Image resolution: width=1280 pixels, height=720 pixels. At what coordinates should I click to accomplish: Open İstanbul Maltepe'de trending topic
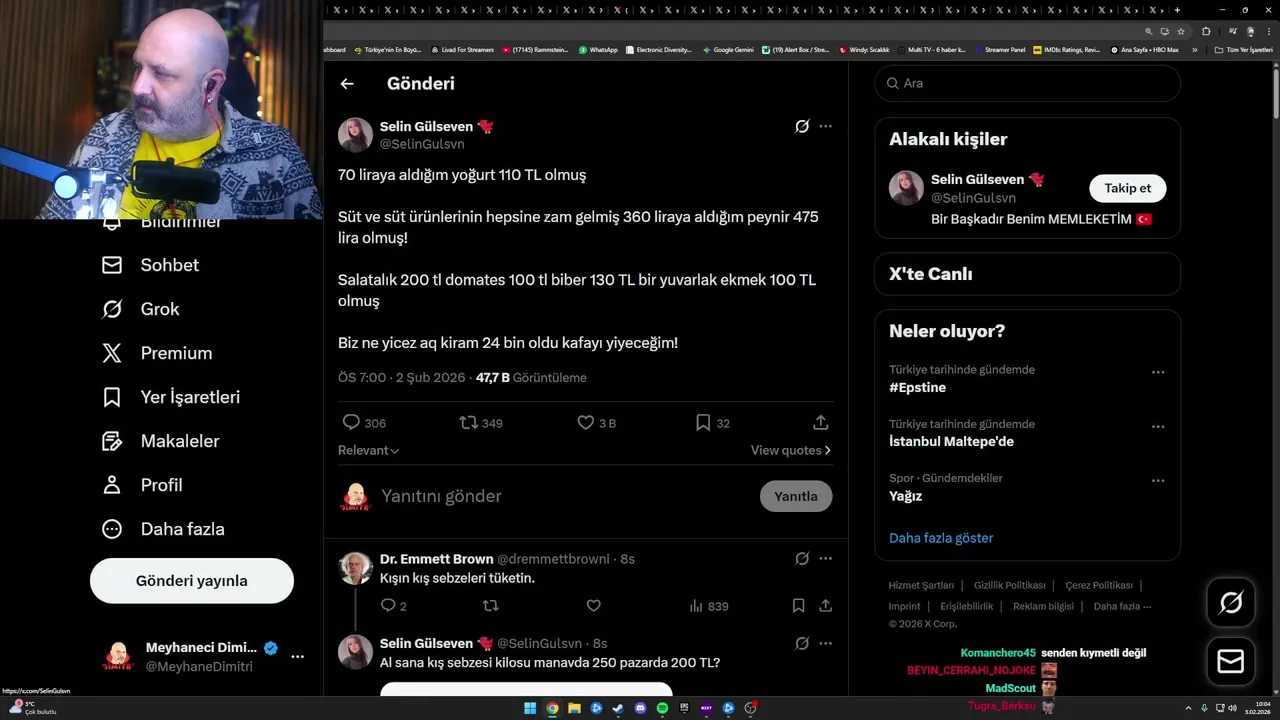pos(951,441)
